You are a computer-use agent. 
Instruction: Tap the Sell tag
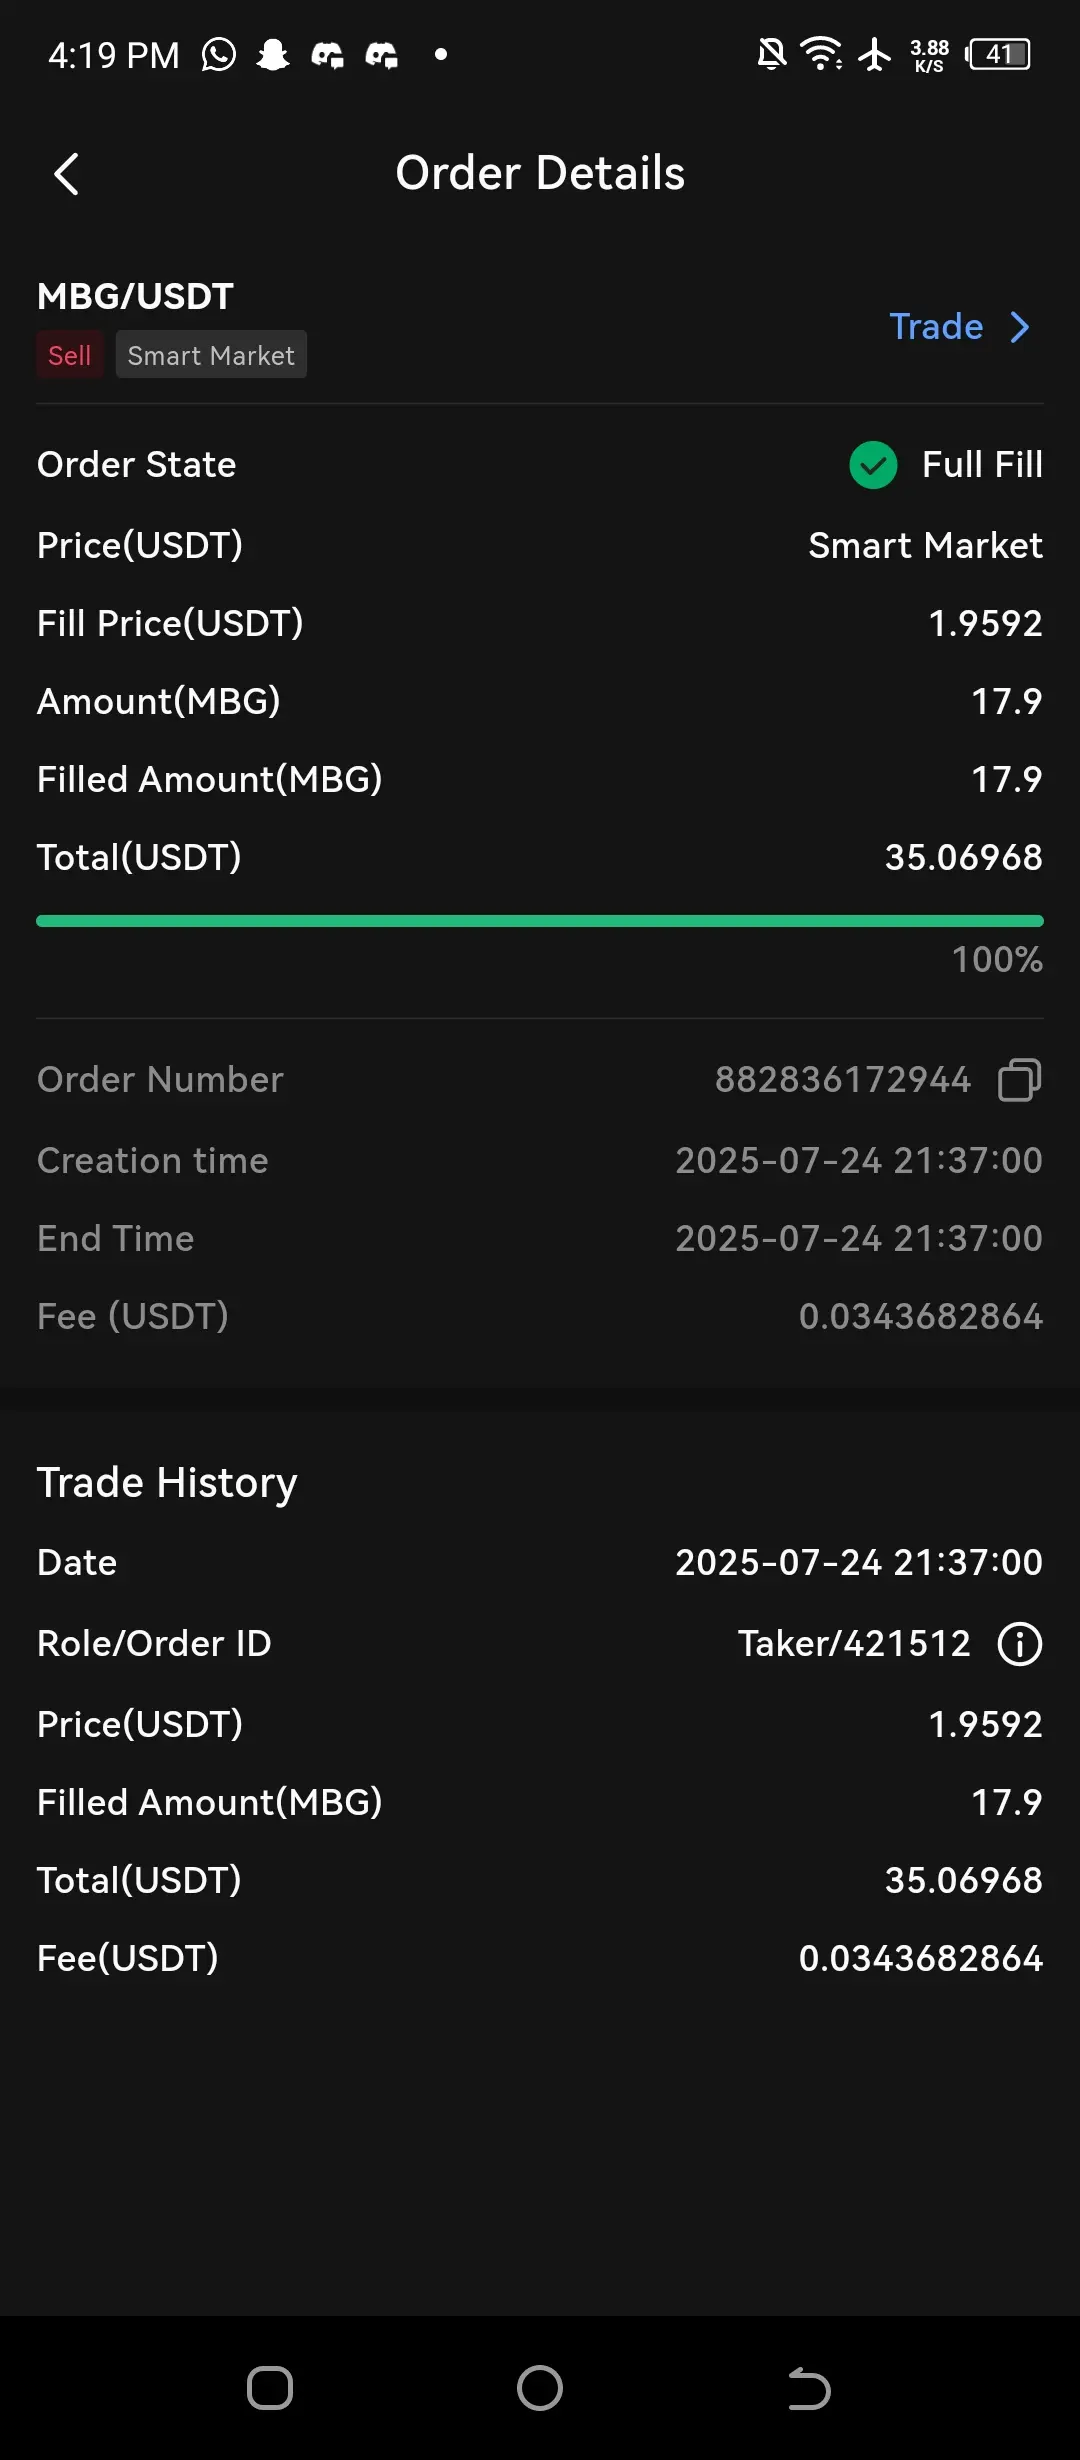(x=70, y=355)
